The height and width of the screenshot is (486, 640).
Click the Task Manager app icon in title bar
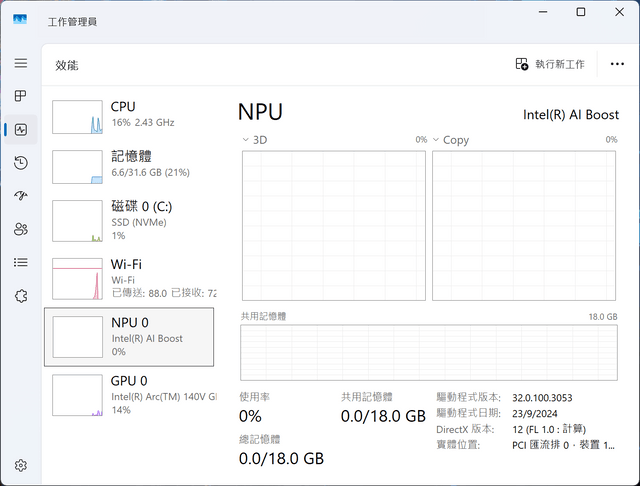(20, 19)
